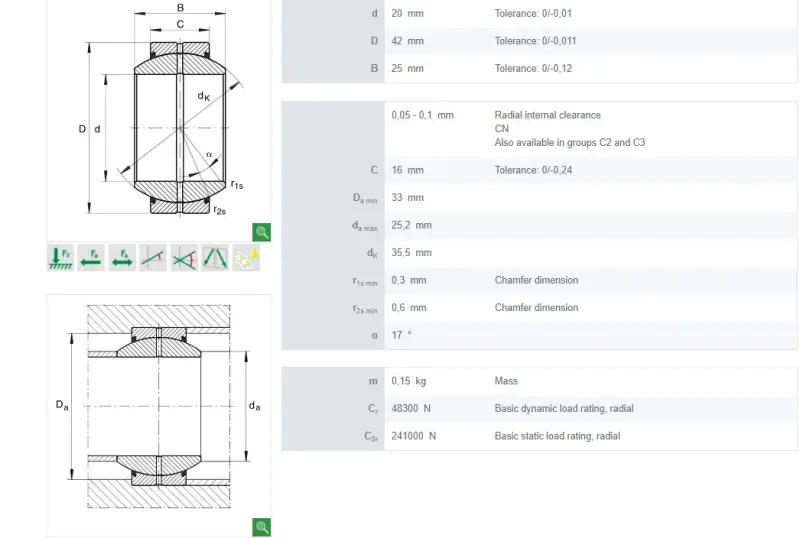This screenshot has width=800, height=538.
Task: Click the 48300 N dynamic load rating value
Action: click(x=411, y=408)
